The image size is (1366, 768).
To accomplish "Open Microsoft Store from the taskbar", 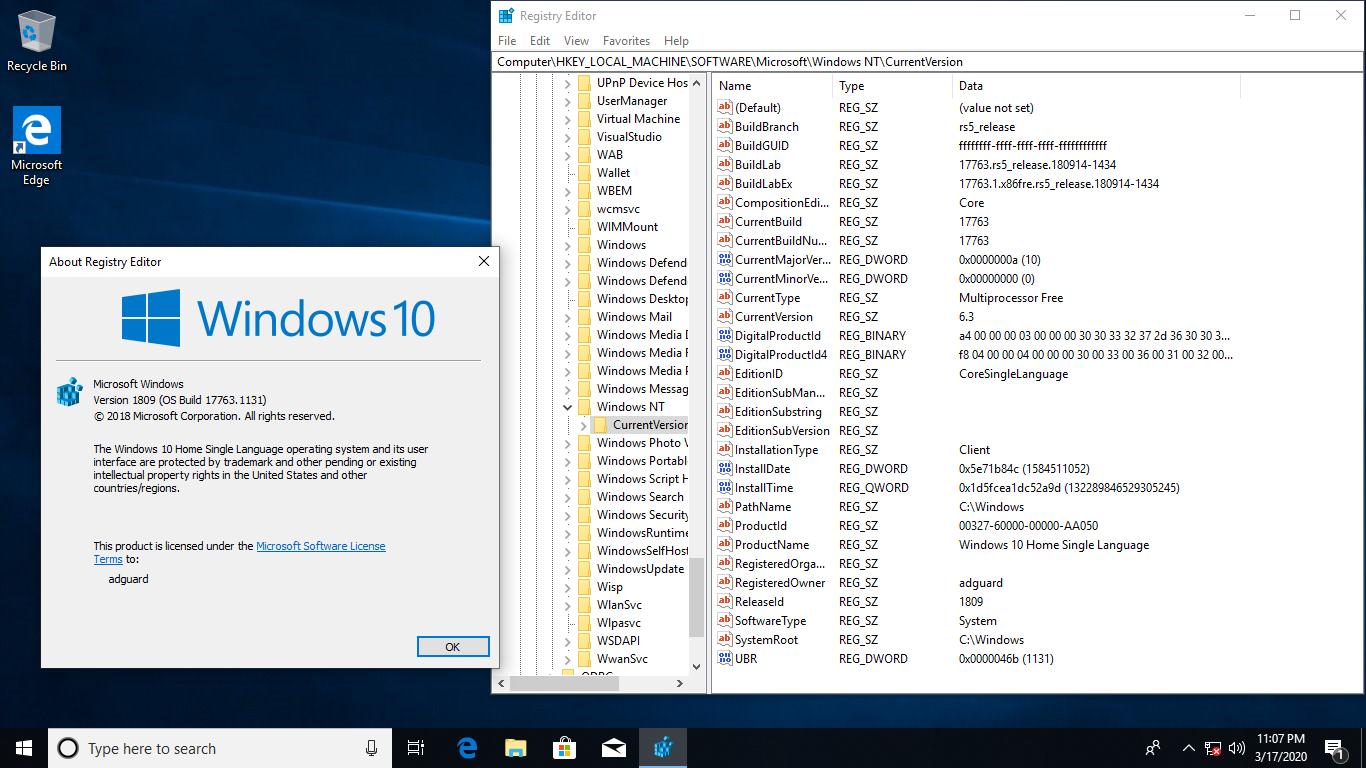I will (565, 748).
